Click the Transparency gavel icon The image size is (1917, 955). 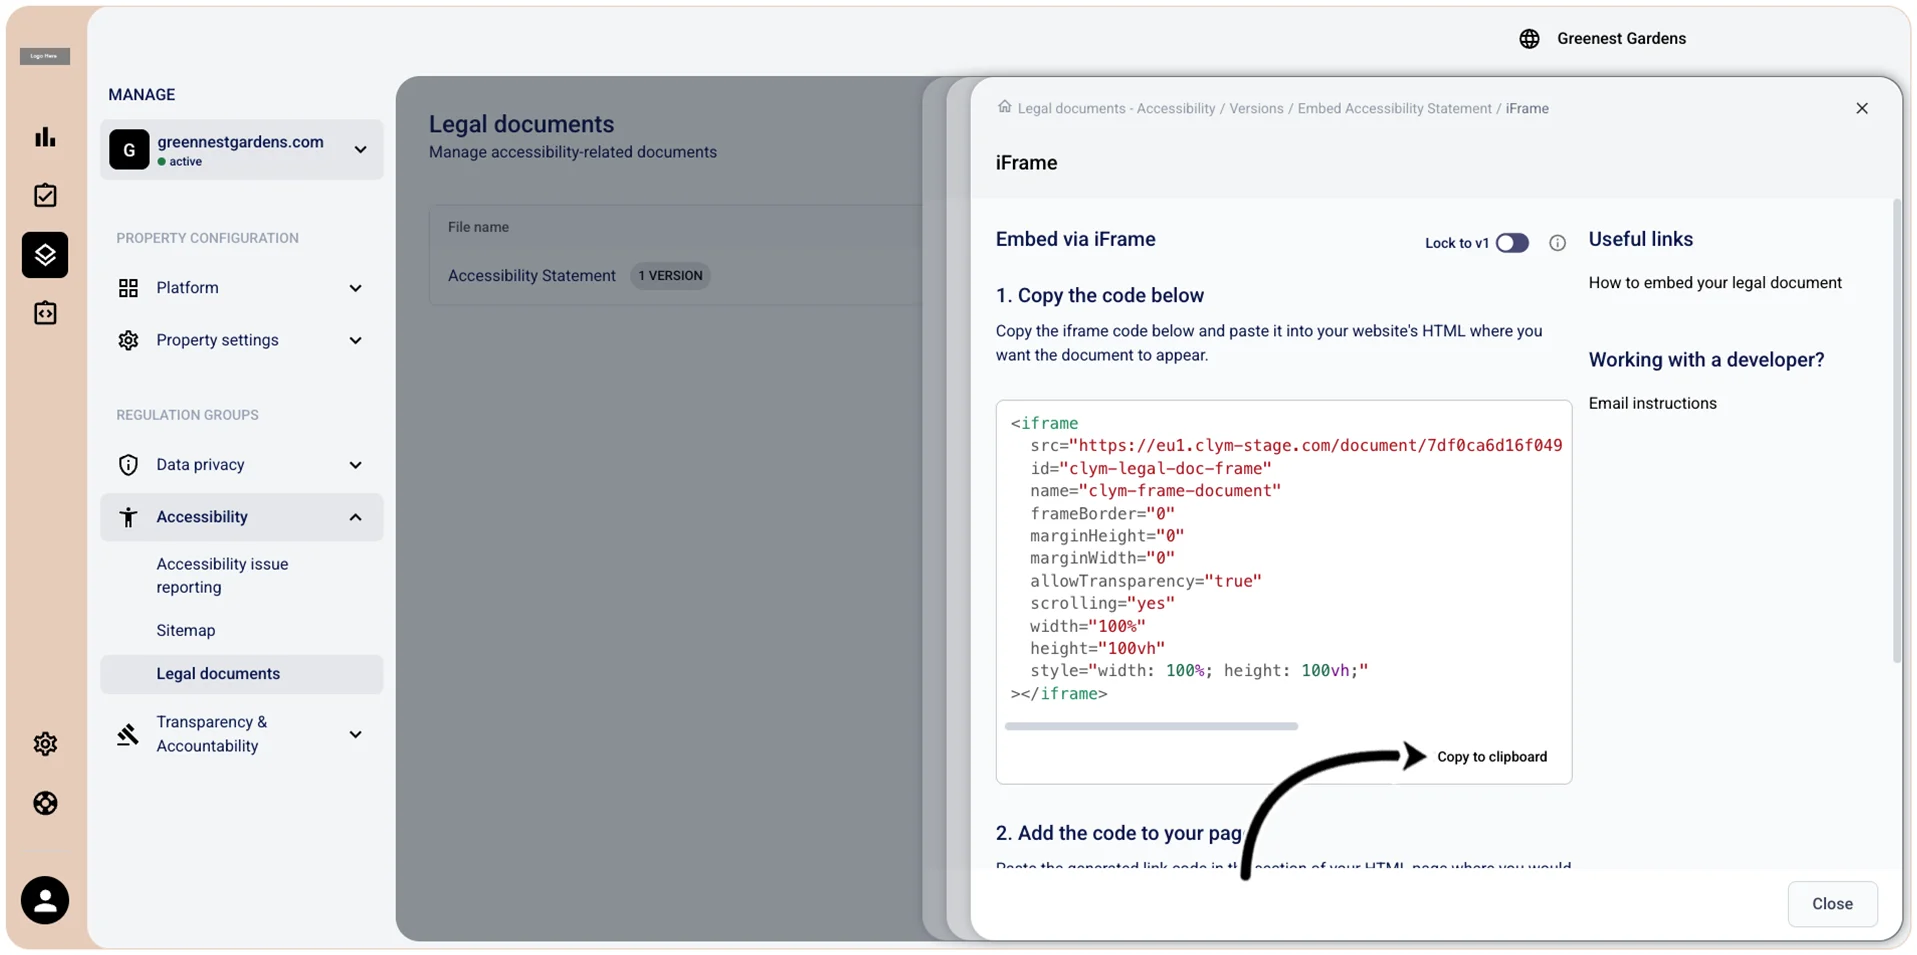coord(128,735)
